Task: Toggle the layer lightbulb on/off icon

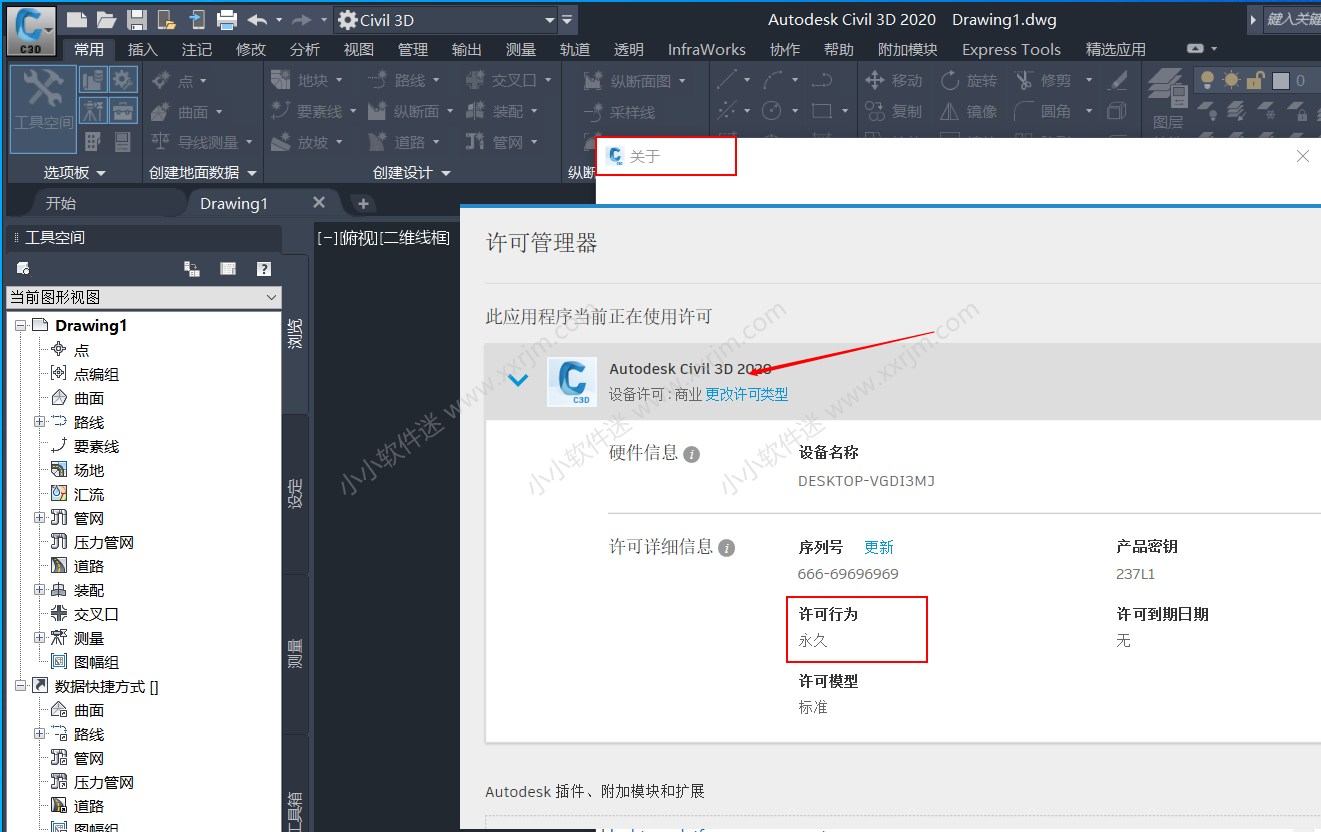Action: click(1207, 80)
